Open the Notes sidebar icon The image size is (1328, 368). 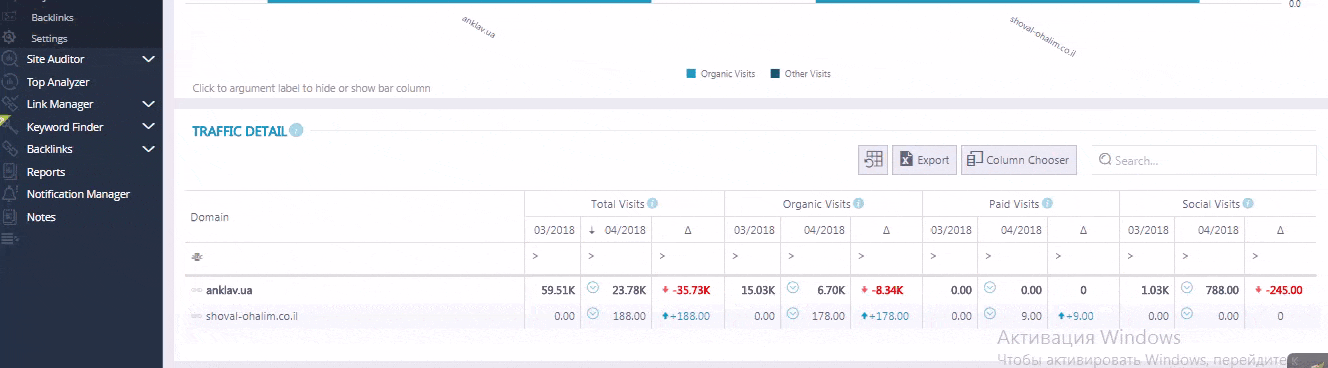click(x=9, y=217)
